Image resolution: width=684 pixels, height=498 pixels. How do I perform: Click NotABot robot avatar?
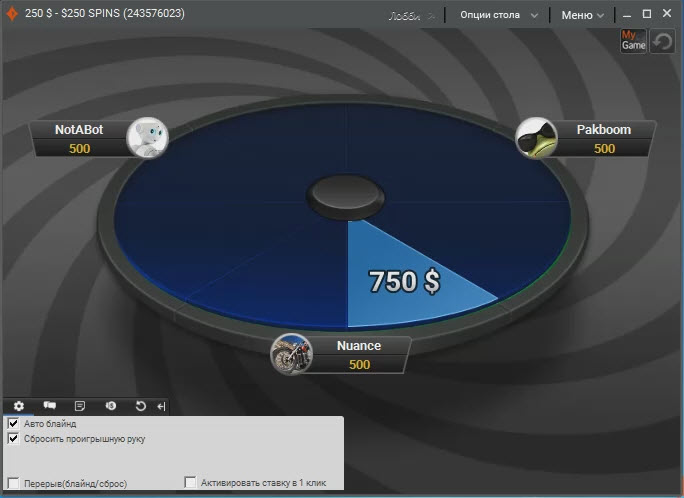[147, 137]
